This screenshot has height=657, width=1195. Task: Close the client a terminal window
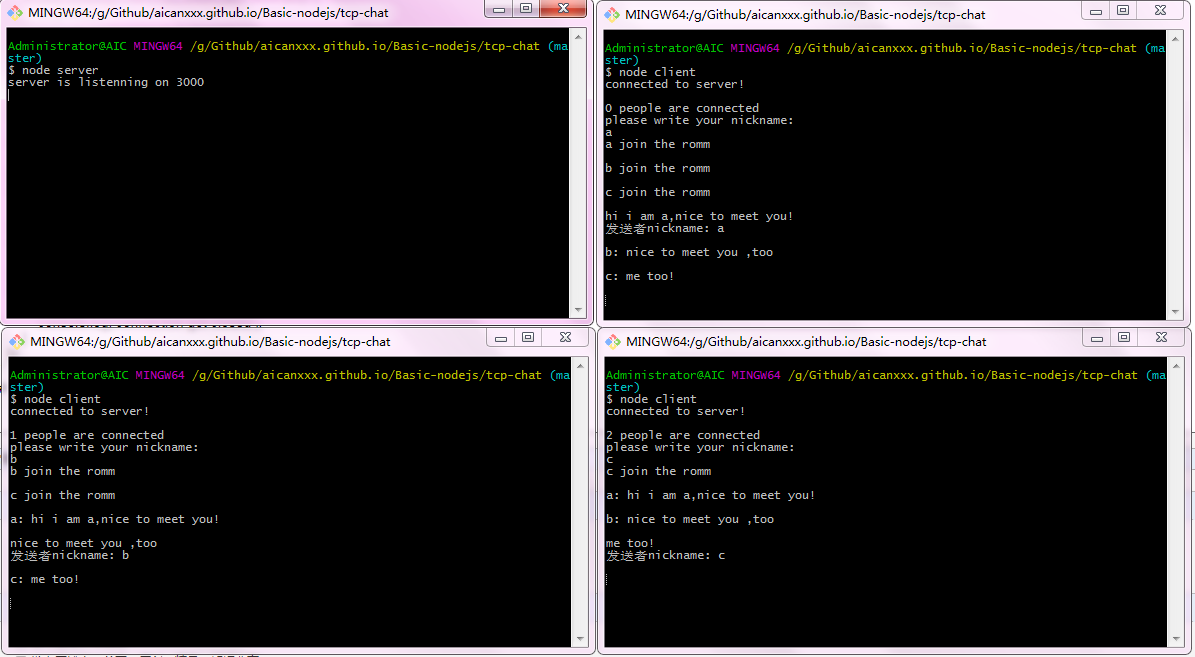[x=1160, y=11]
